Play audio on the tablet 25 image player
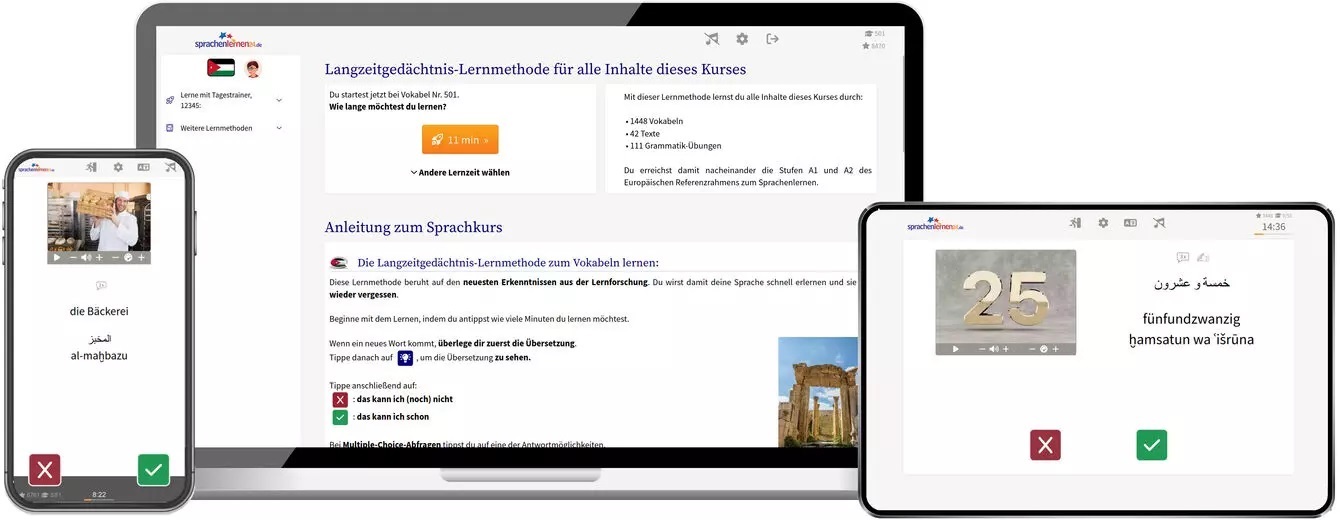Screen dimensions: 1340x520 pyautogui.click(x=956, y=349)
